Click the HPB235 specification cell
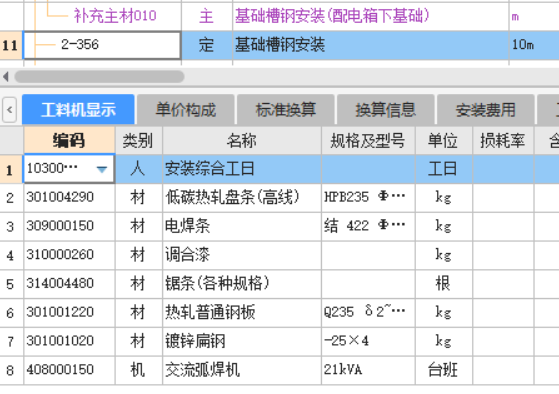The image size is (559, 394). (368, 198)
